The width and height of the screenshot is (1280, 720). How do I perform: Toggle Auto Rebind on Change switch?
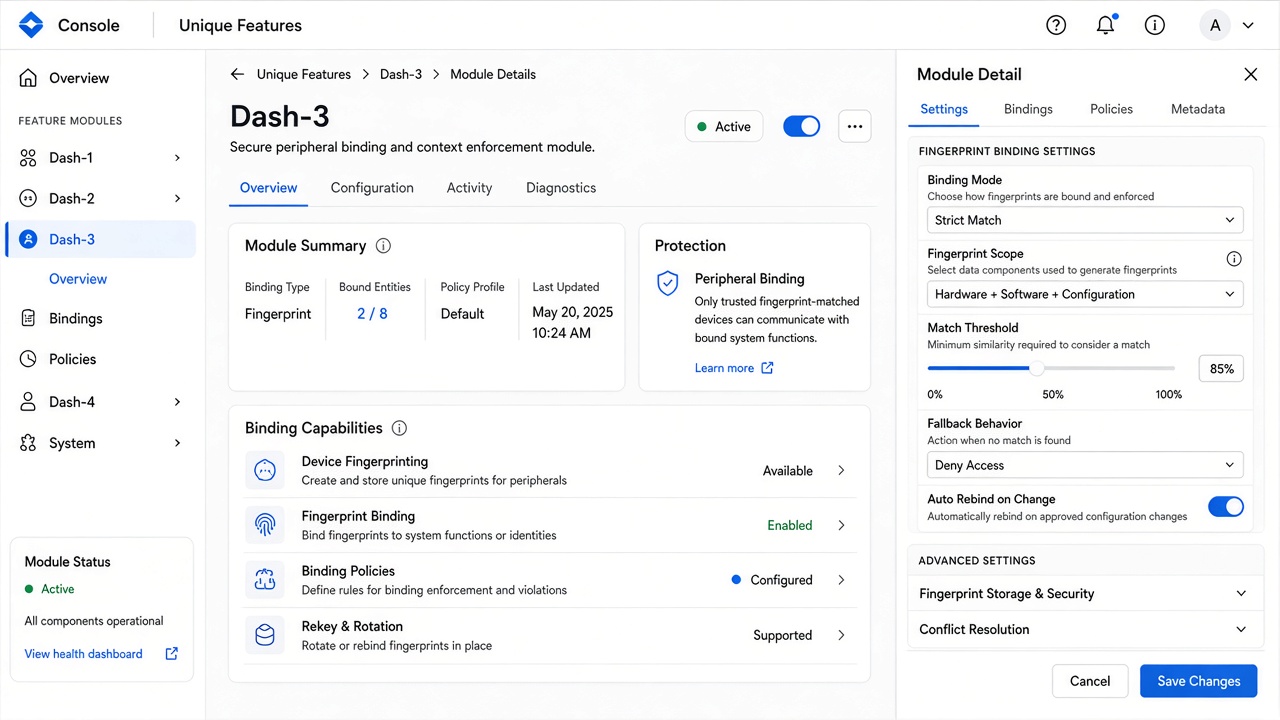click(1226, 507)
